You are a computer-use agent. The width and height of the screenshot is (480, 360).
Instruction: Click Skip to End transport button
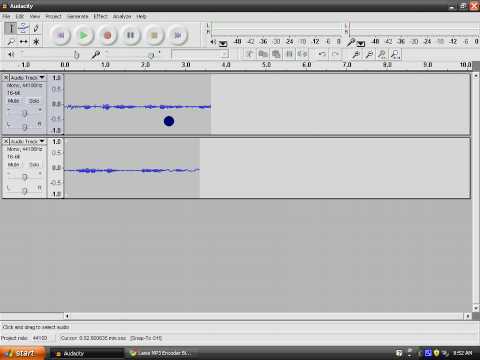(x=178, y=35)
